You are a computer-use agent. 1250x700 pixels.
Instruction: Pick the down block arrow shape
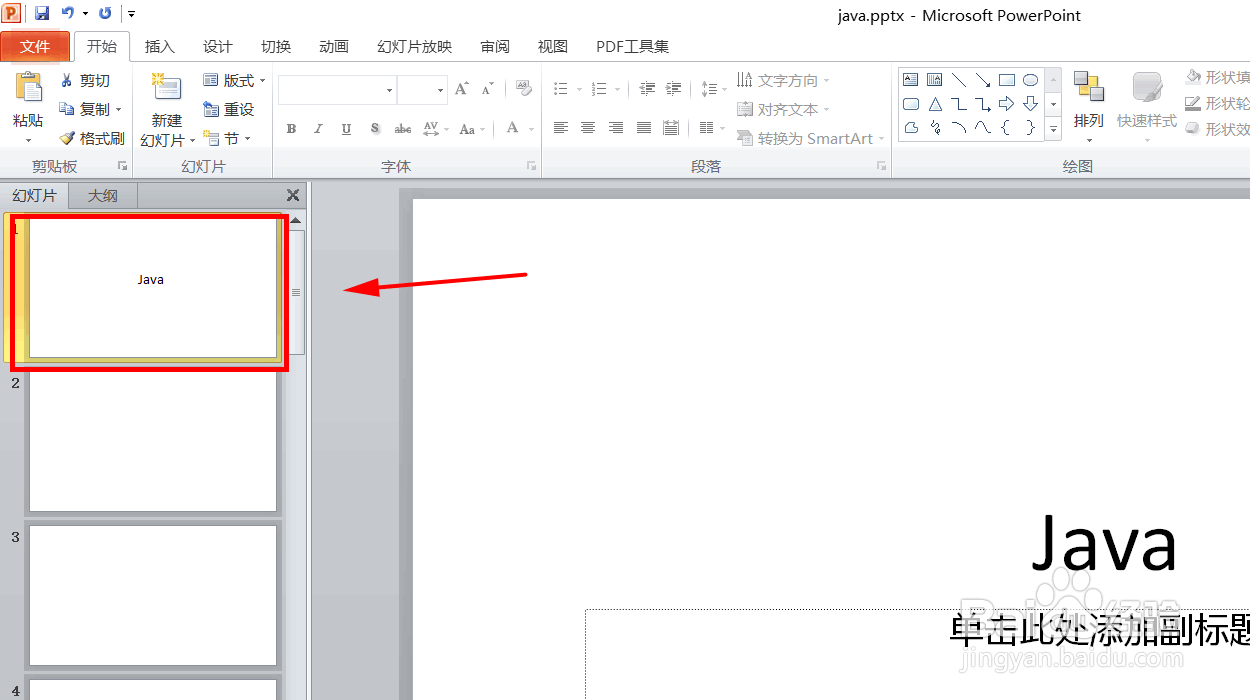click(x=1031, y=104)
